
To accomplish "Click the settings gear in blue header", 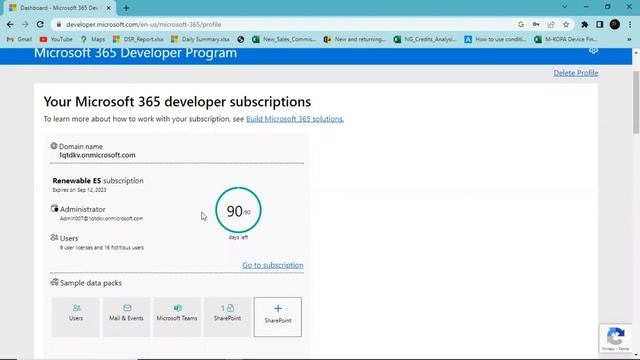I will click(x=593, y=51).
